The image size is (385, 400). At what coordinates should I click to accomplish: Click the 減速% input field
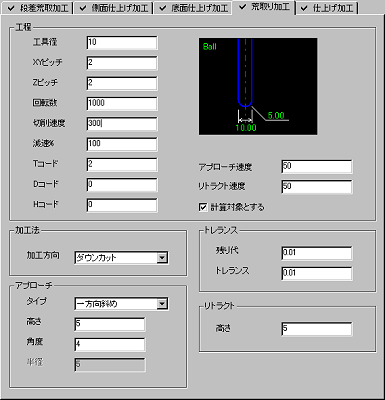[122, 144]
